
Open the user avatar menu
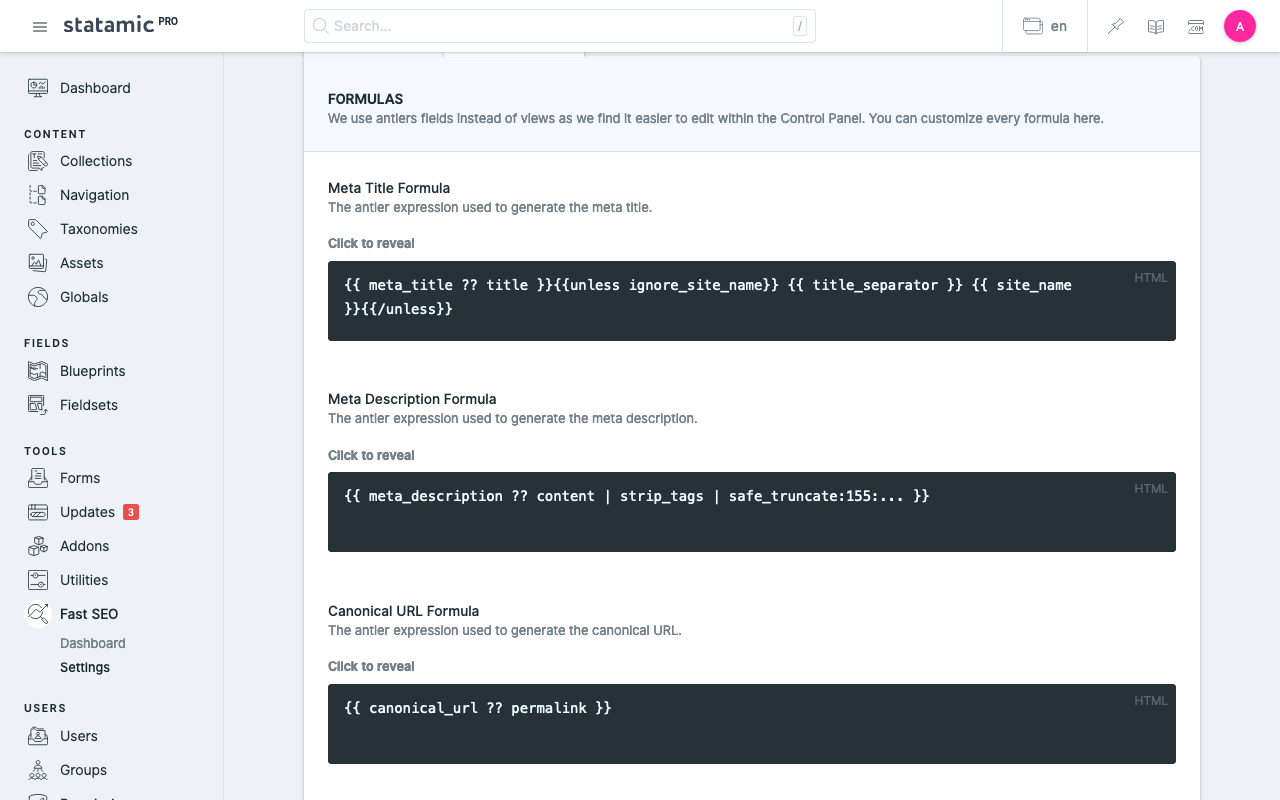pos(1240,27)
